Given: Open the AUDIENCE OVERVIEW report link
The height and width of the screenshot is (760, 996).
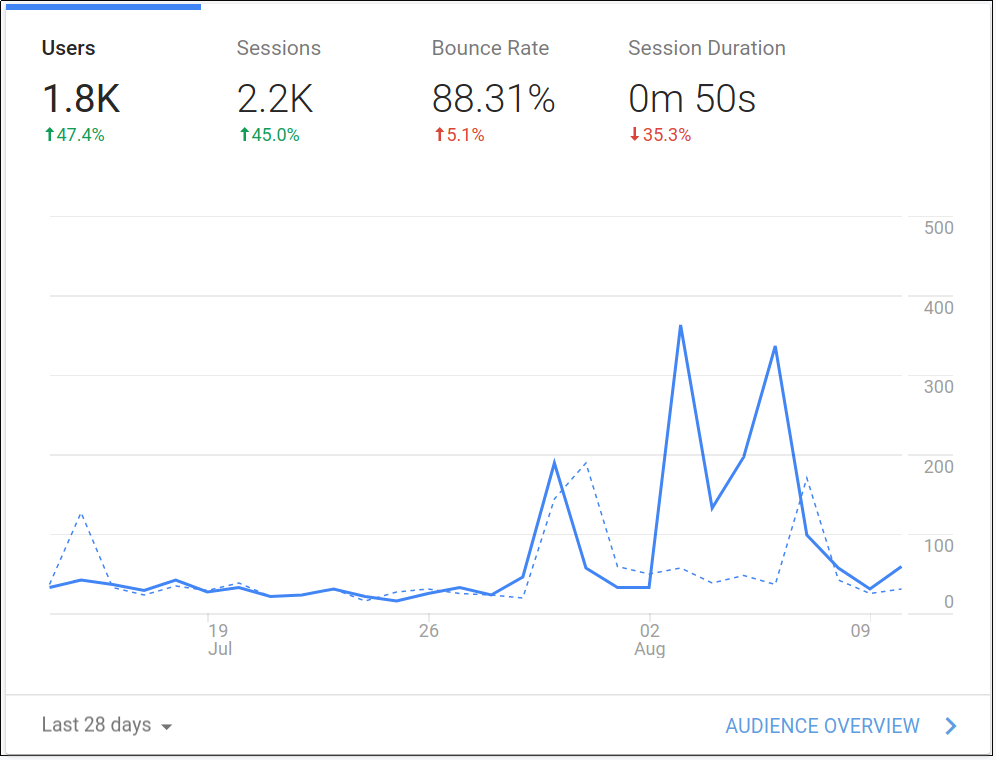Looking at the screenshot, I should click(823, 726).
